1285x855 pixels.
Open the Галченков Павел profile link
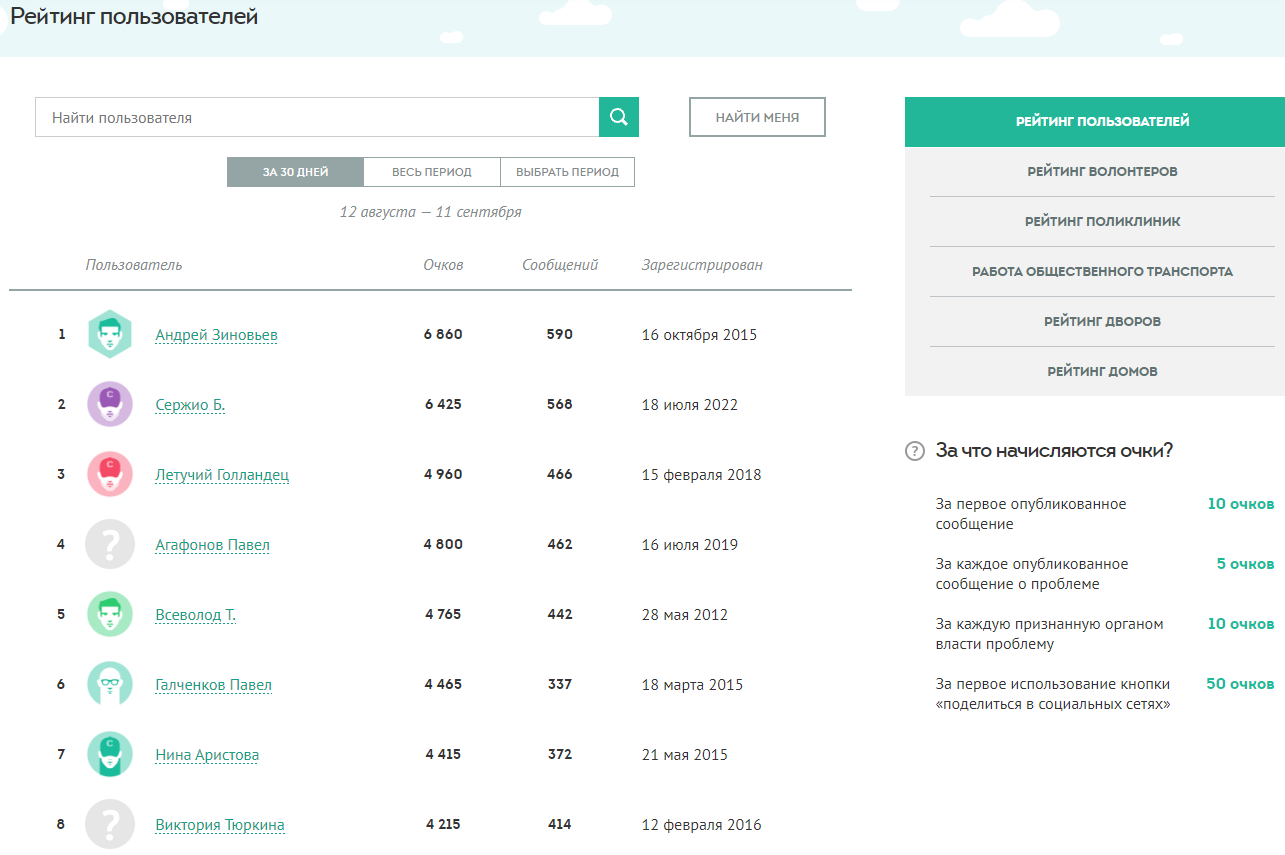pos(213,685)
